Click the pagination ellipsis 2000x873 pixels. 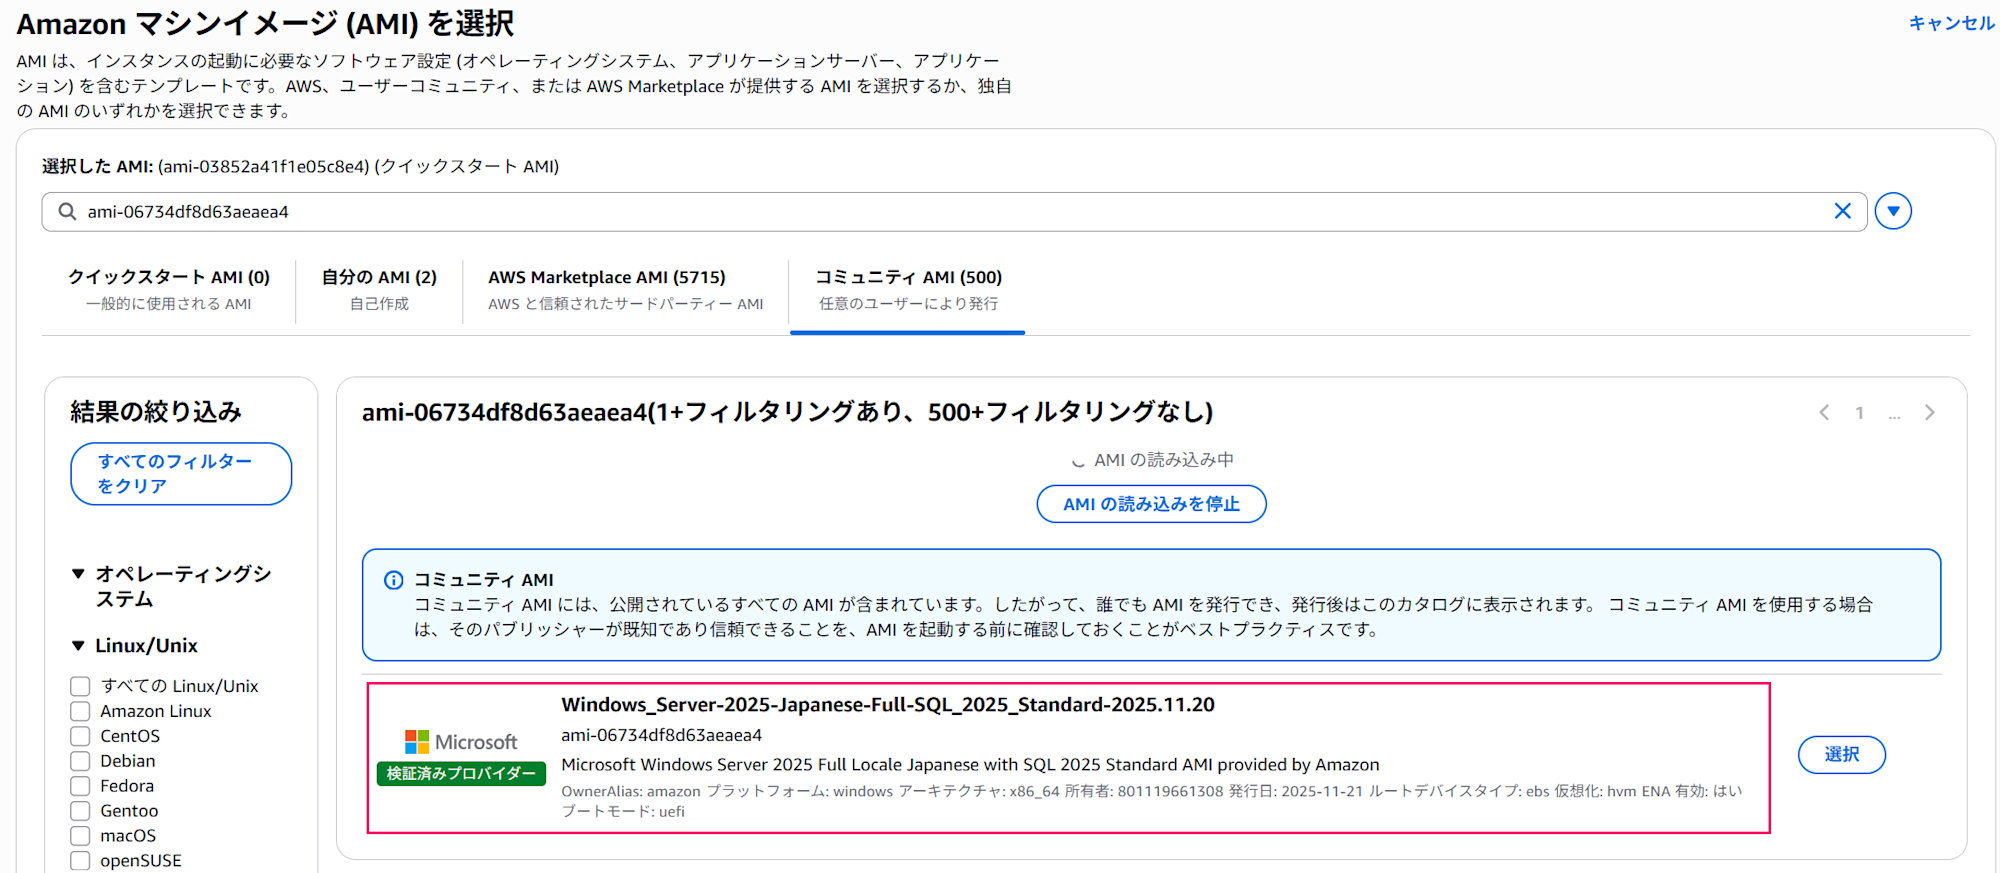pos(1894,414)
